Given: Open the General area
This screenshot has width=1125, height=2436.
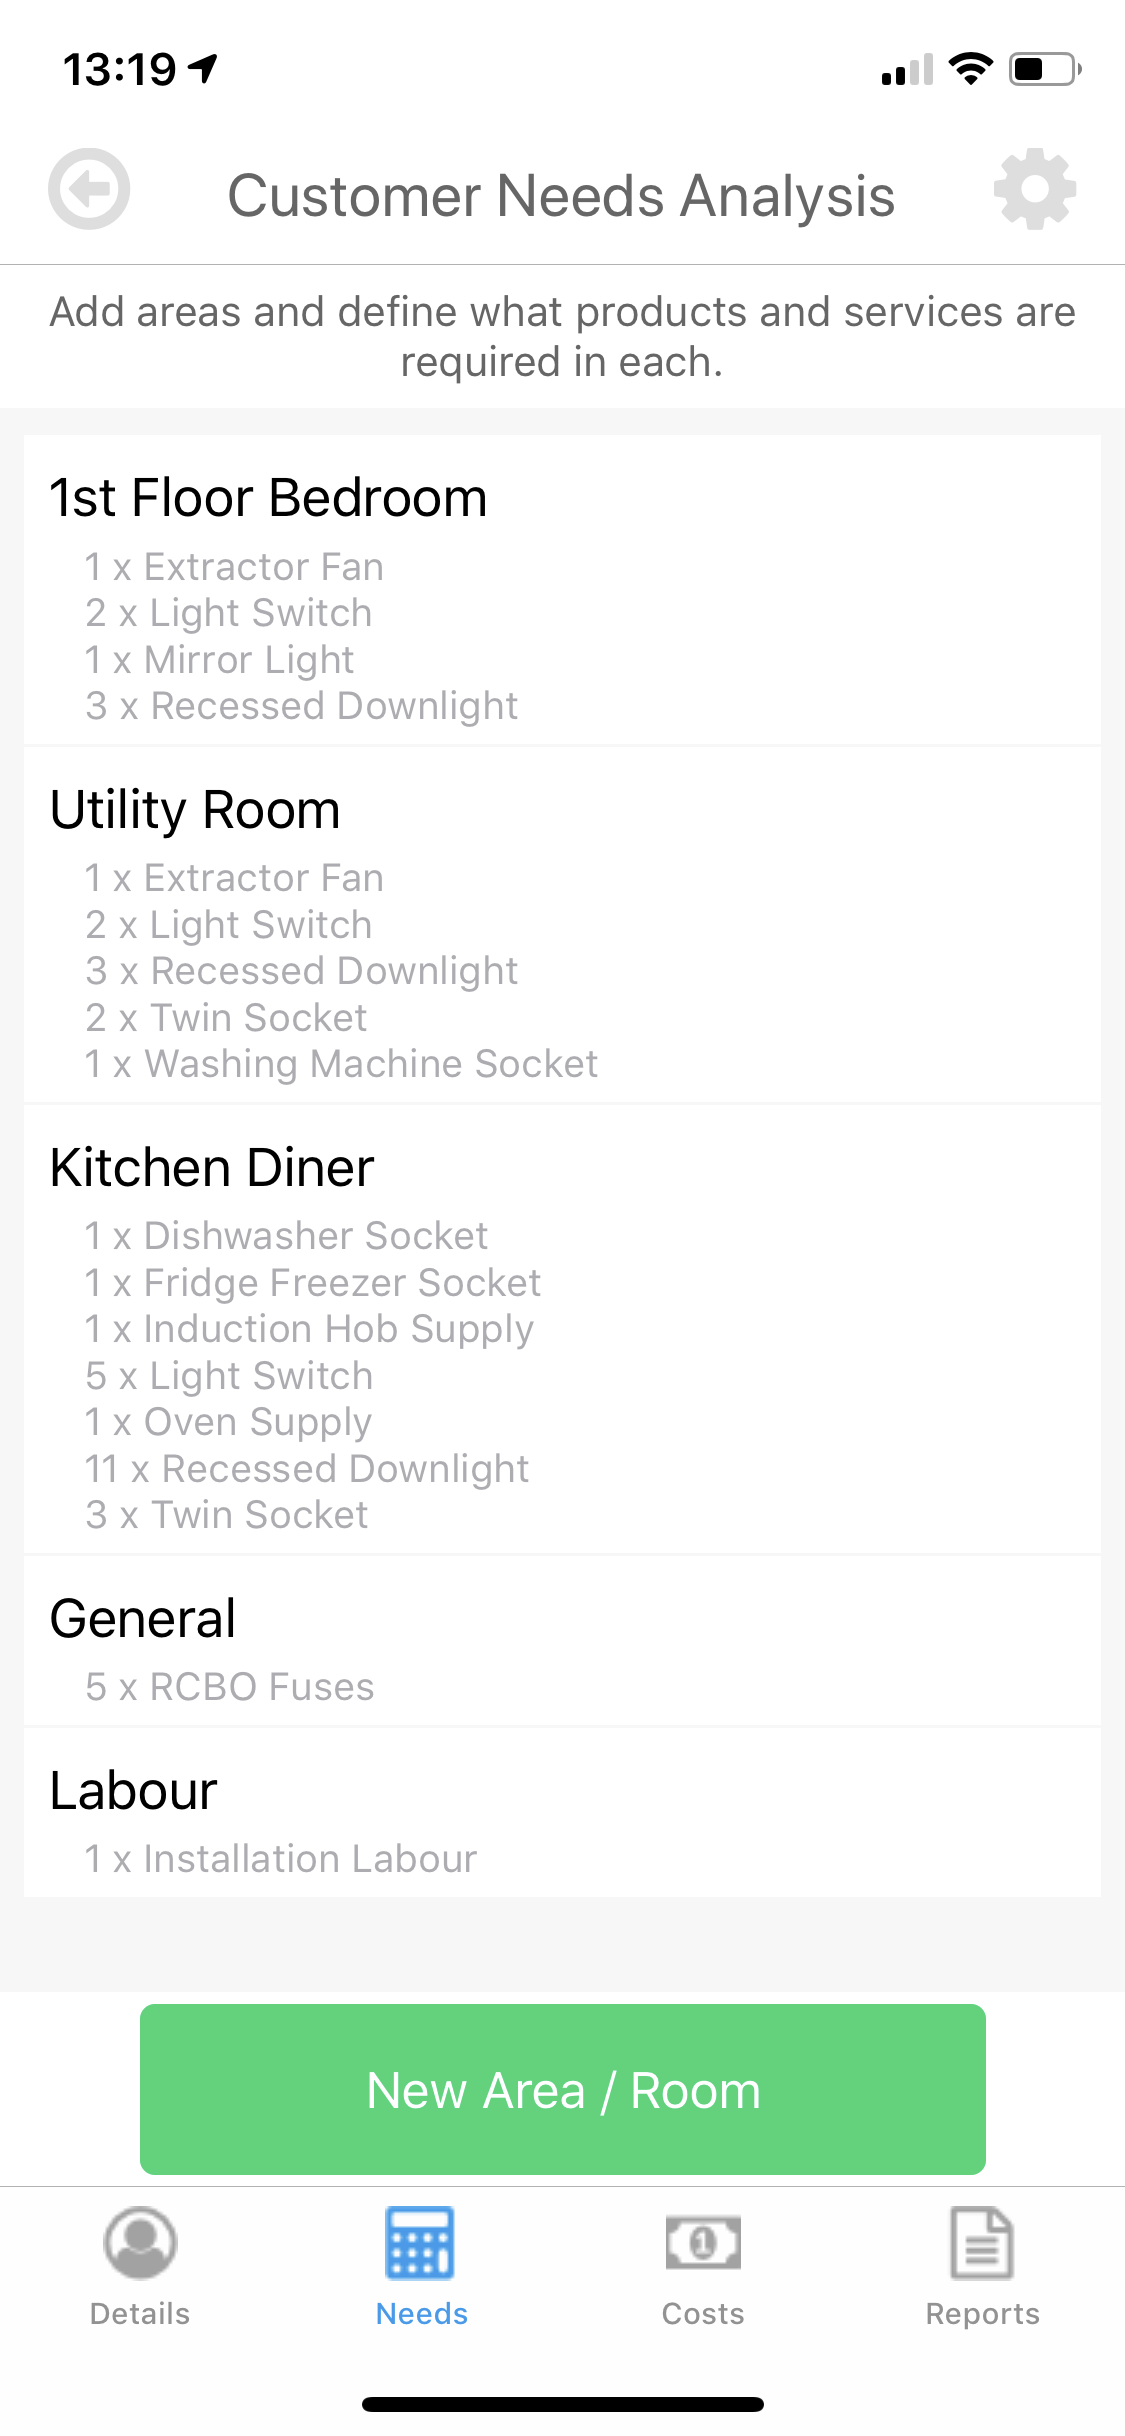Looking at the screenshot, I should tap(143, 1619).
